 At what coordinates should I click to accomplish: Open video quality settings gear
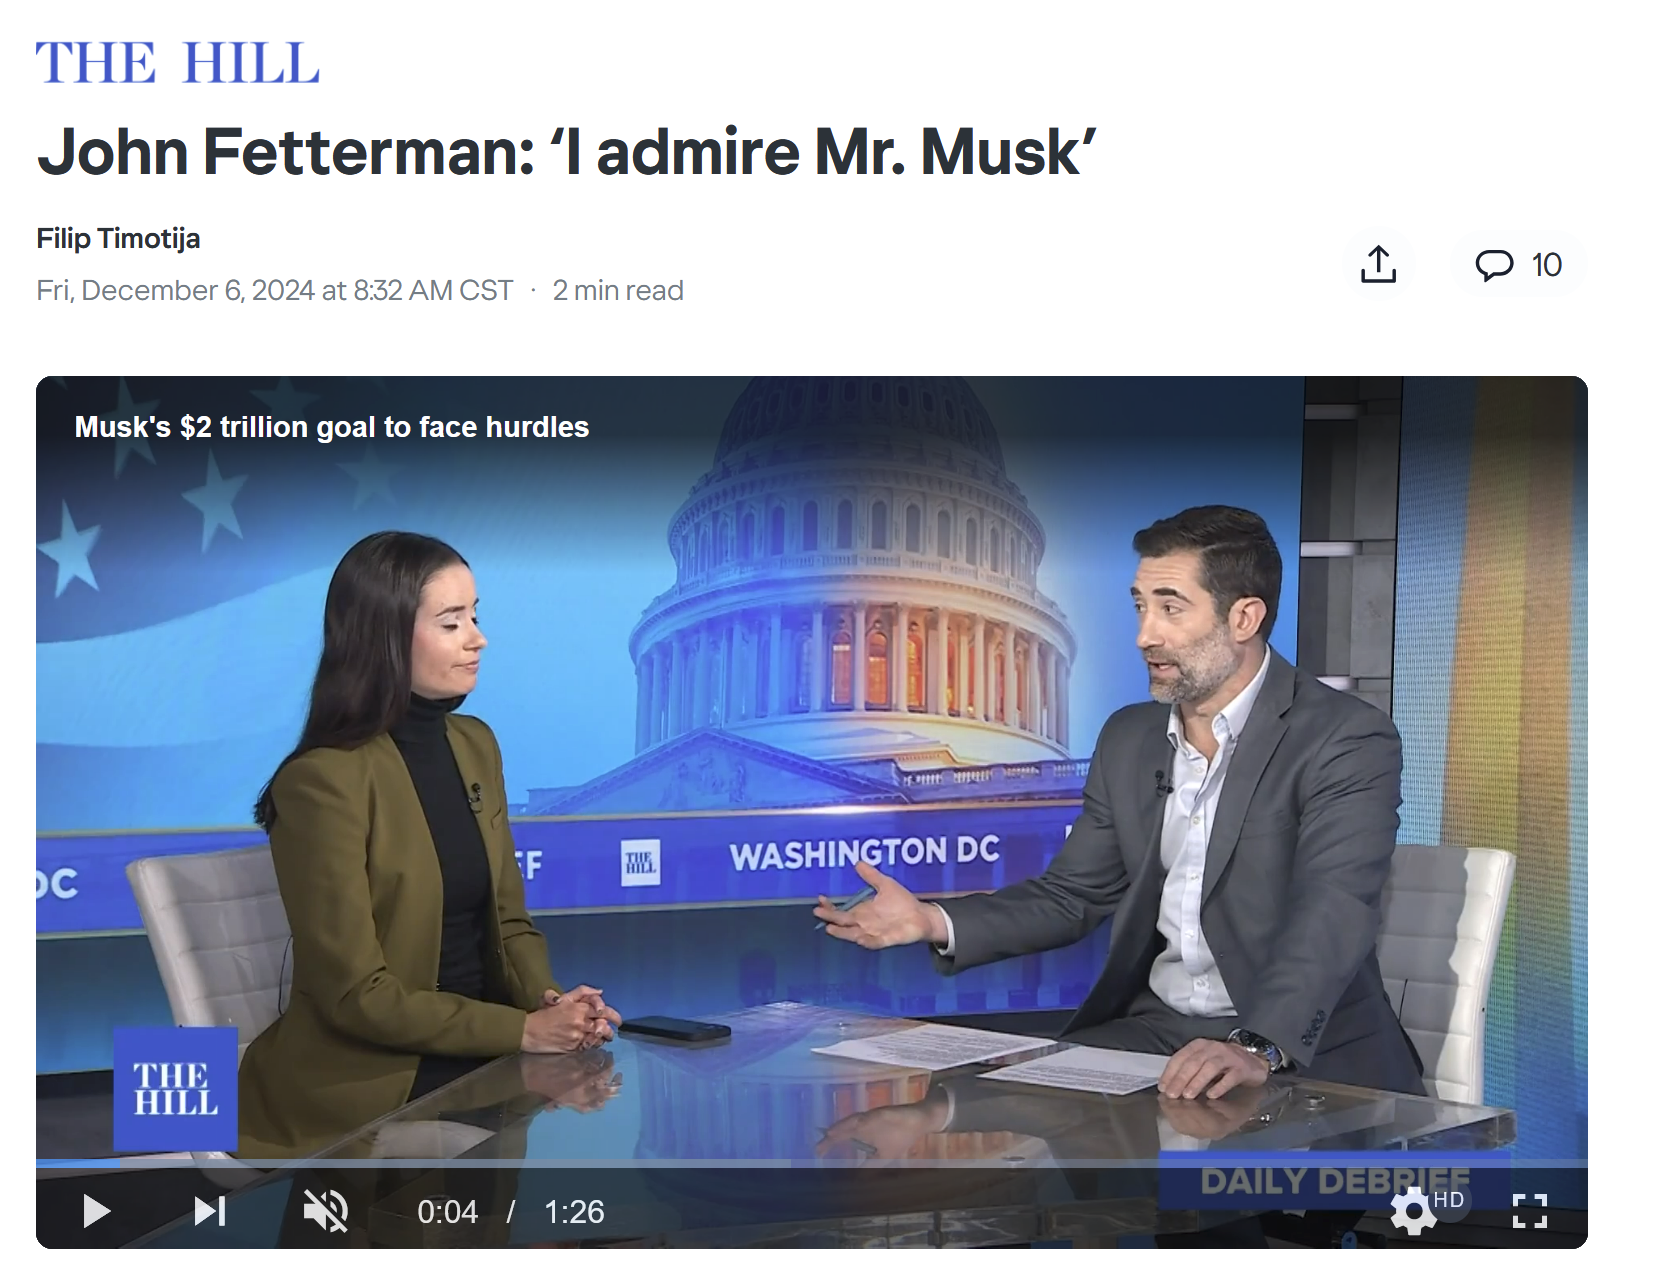point(1413,1212)
